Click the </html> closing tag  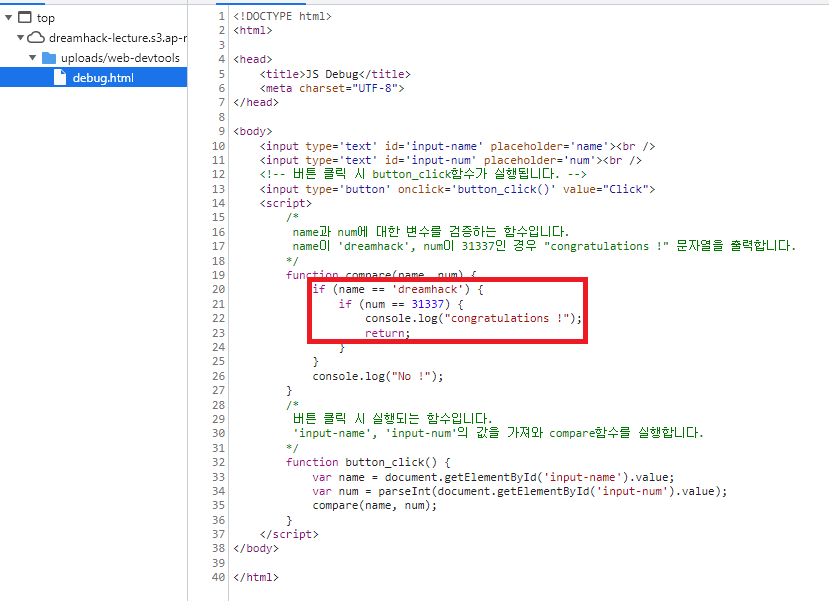pos(256,577)
